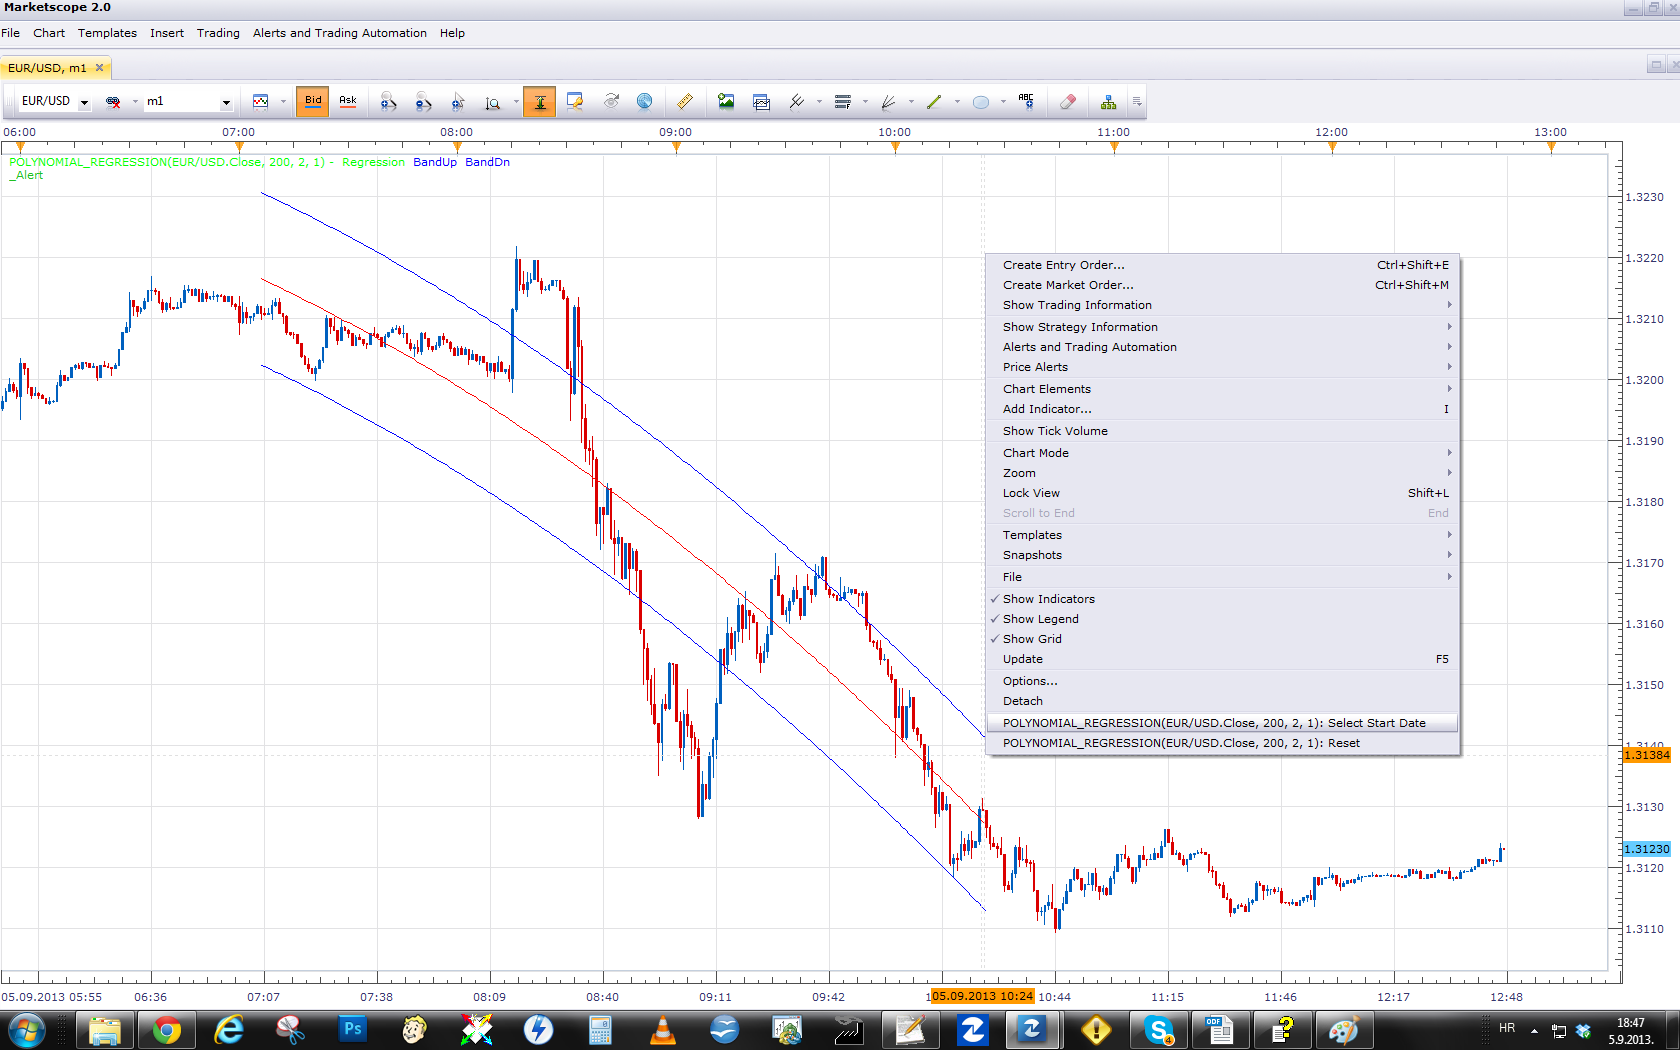
Task: Open Photoshop from the taskbar
Action: pyautogui.click(x=352, y=1030)
